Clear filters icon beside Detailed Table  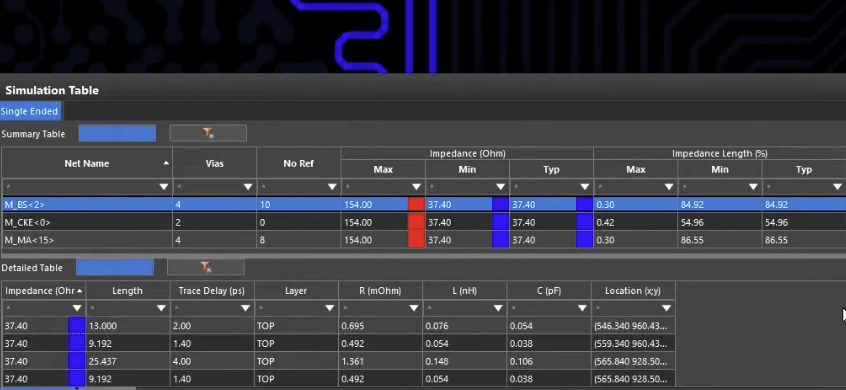click(206, 267)
